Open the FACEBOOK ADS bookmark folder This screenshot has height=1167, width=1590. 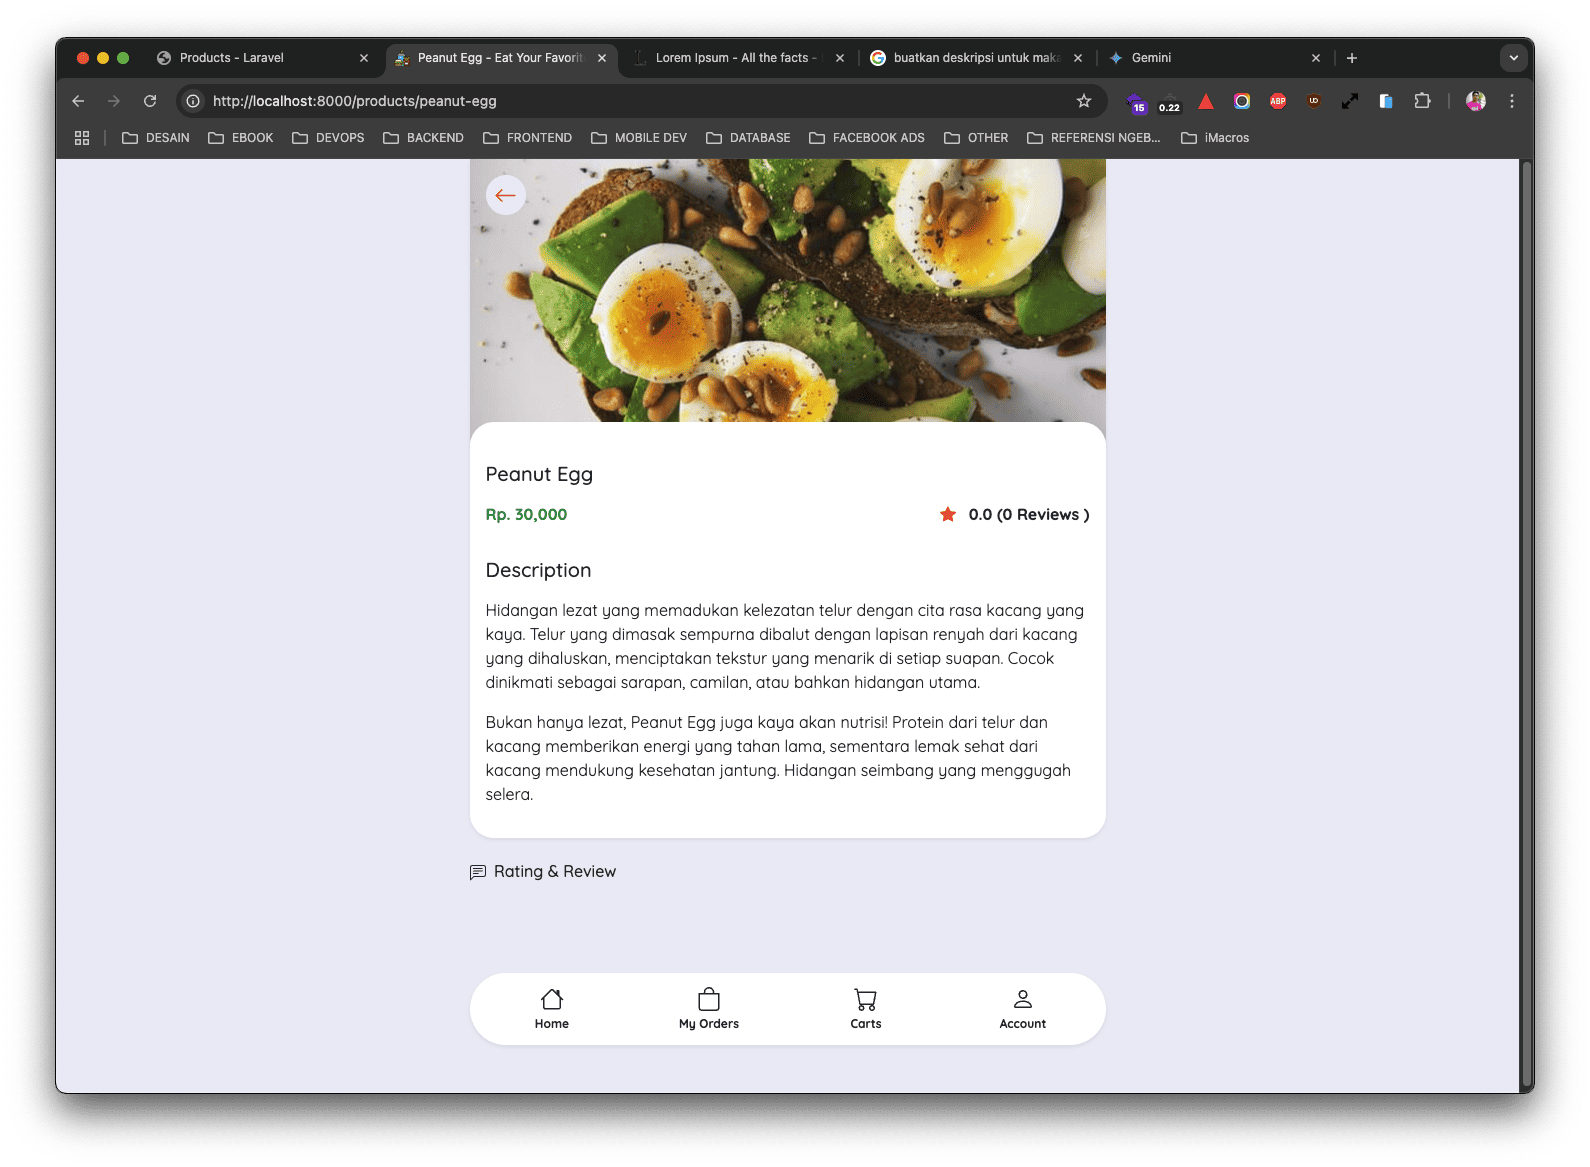[867, 138]
